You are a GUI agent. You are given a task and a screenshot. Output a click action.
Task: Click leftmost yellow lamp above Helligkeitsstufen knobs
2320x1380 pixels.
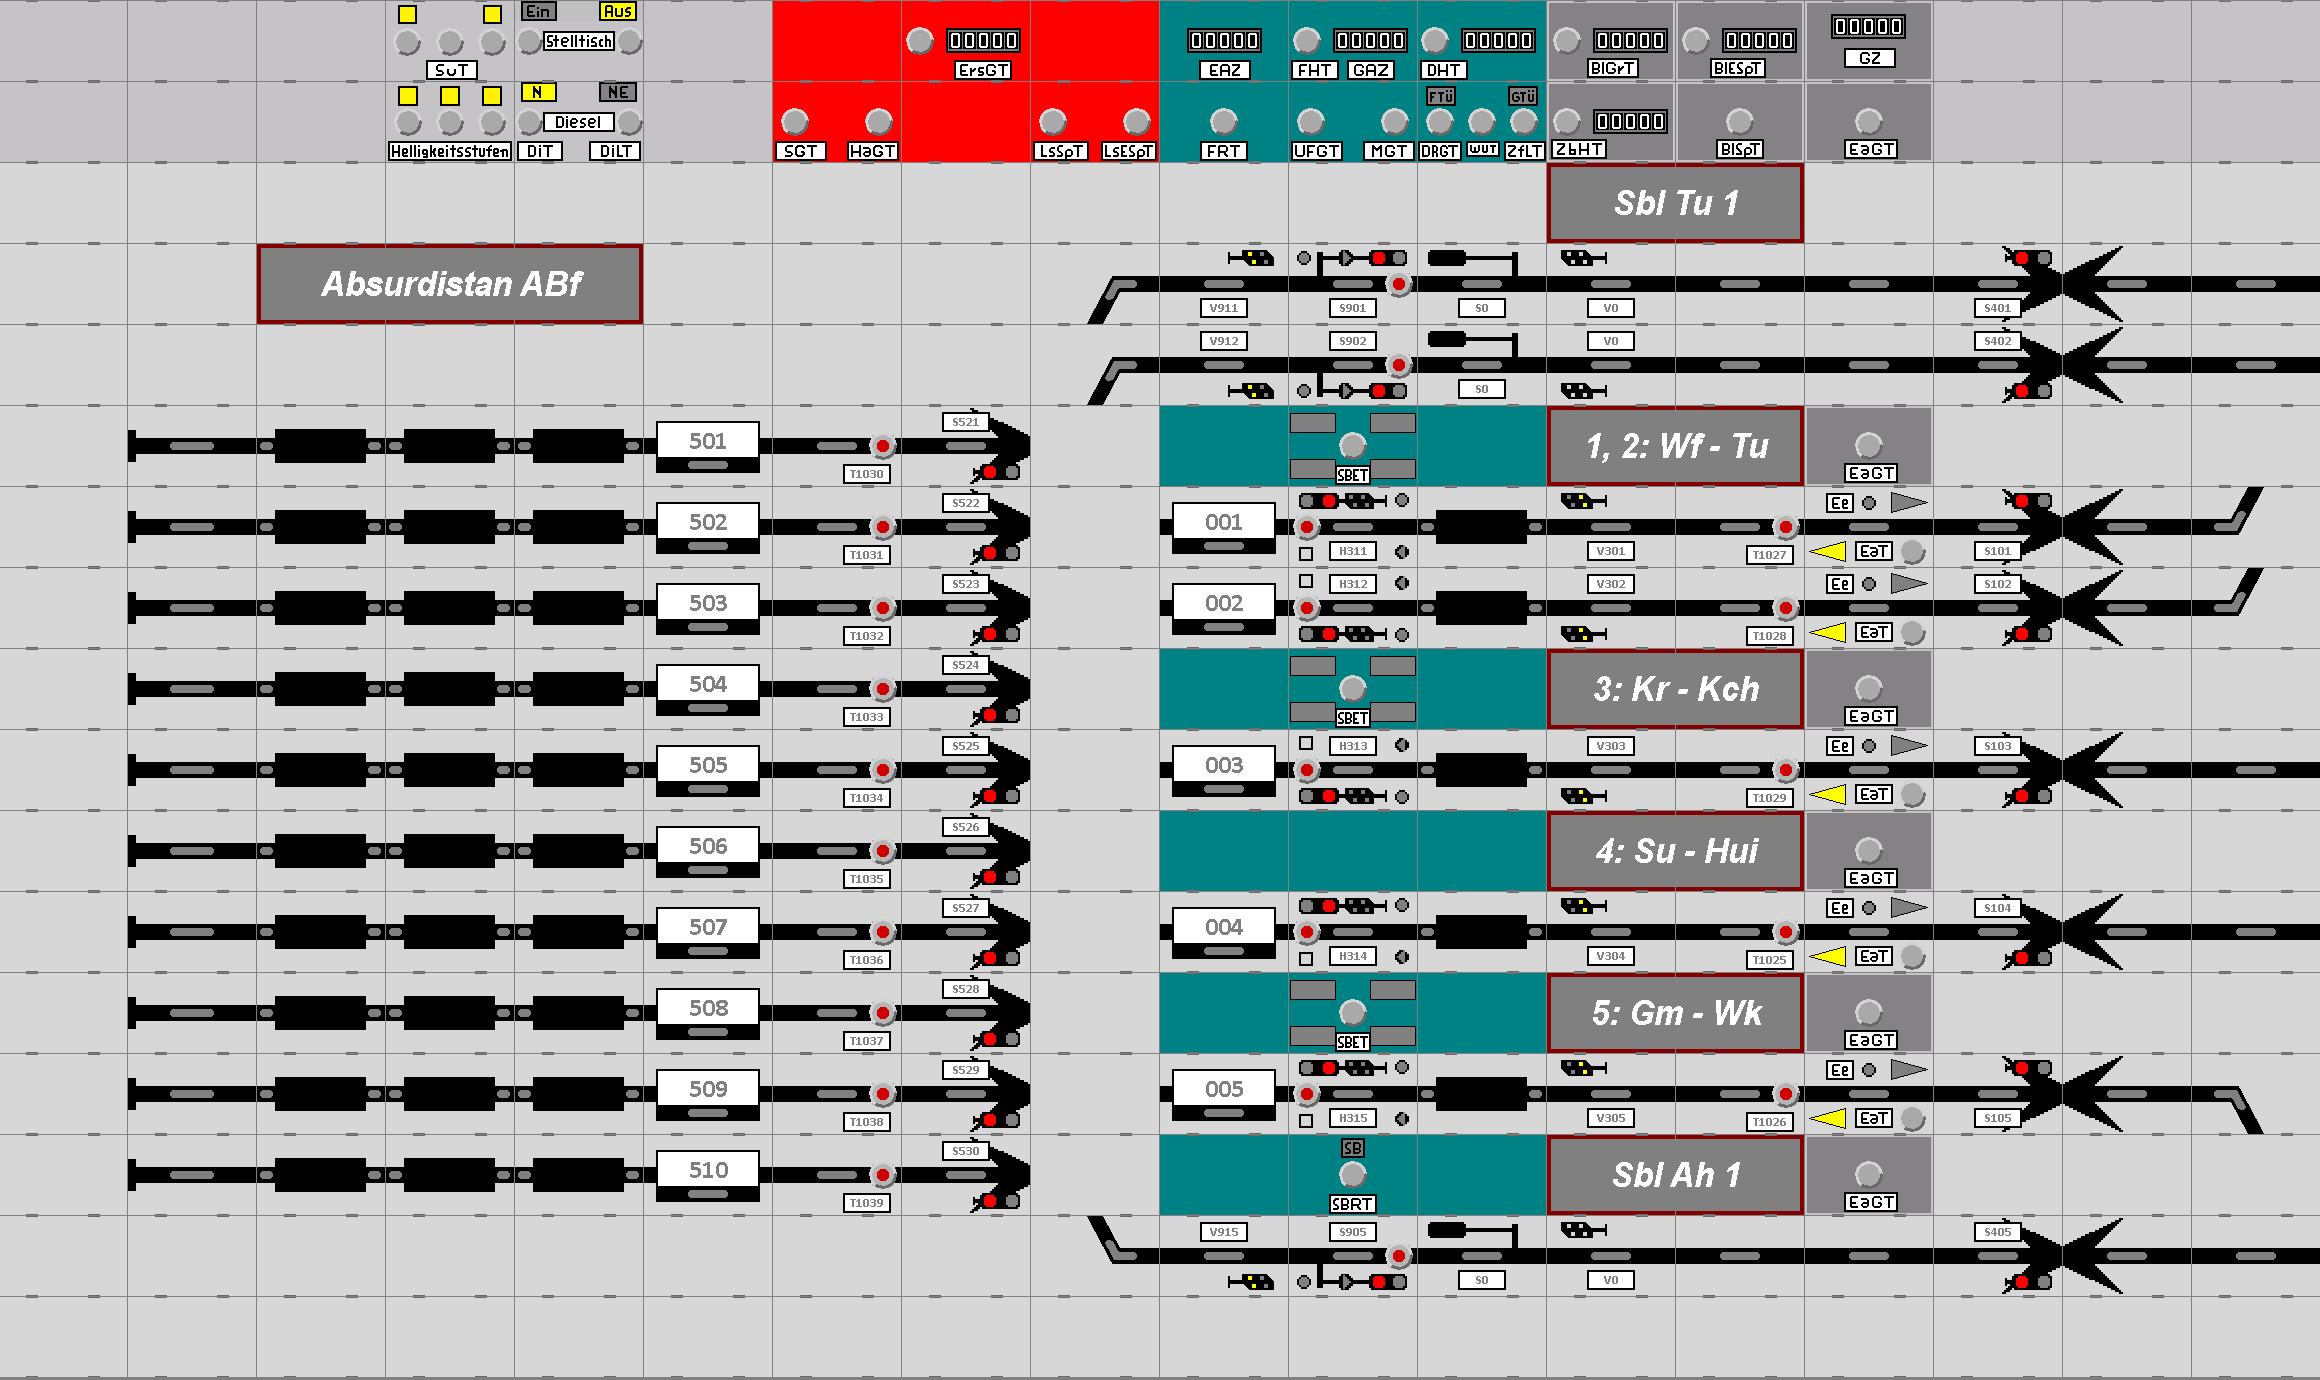(x=408, y=96)
